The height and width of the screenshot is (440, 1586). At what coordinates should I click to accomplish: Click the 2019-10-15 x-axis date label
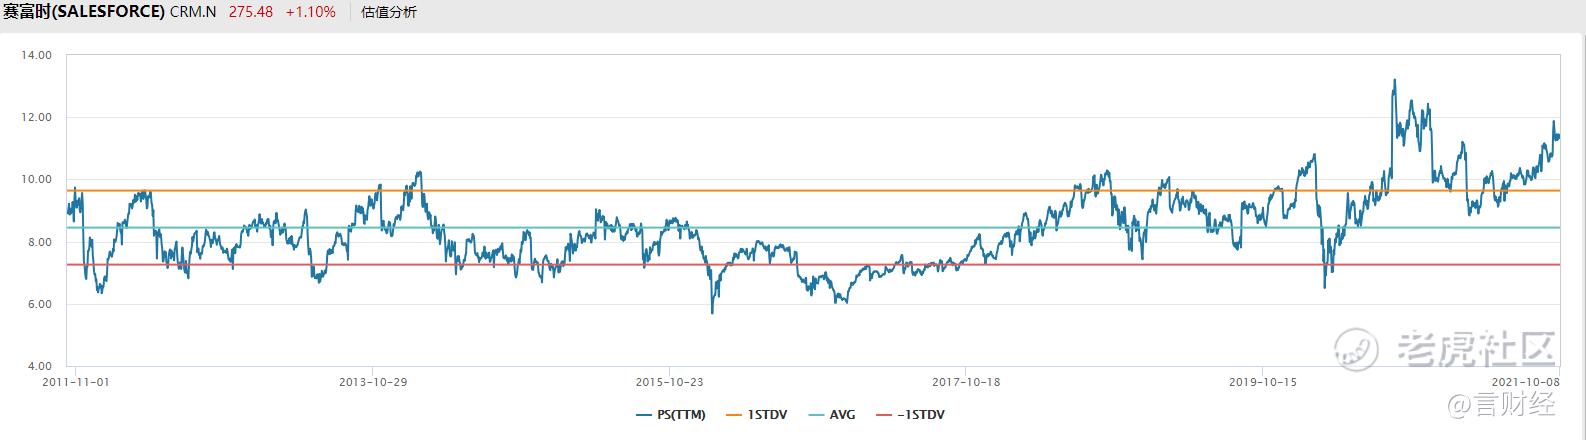pos(1262,382)
